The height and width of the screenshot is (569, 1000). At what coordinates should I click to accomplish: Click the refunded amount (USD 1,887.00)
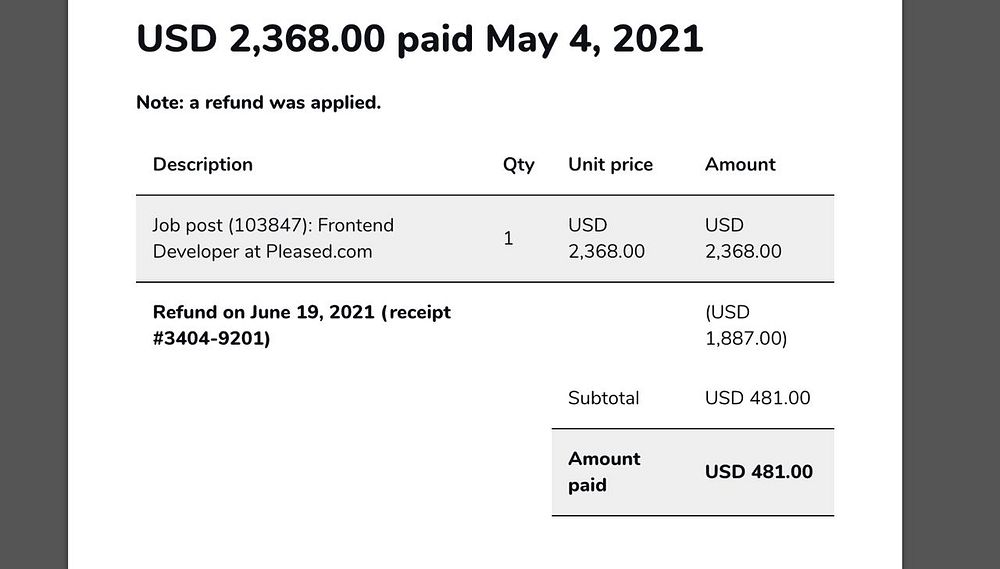[x=745, y=326]
